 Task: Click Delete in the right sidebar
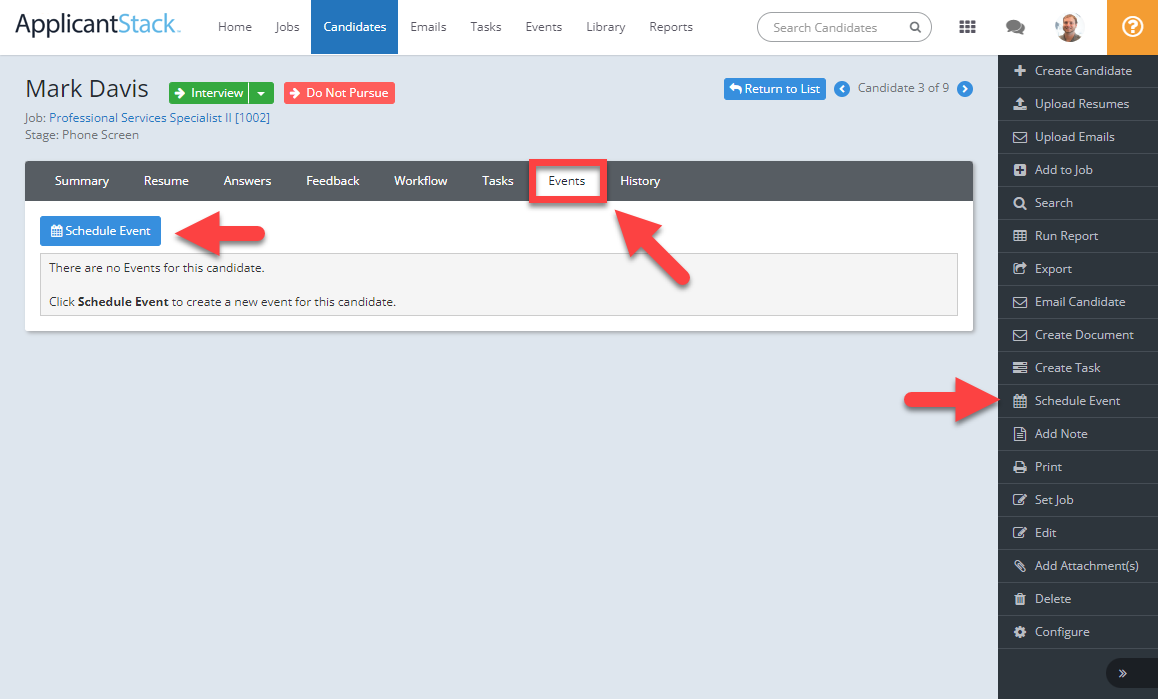tap(1052, 599)
